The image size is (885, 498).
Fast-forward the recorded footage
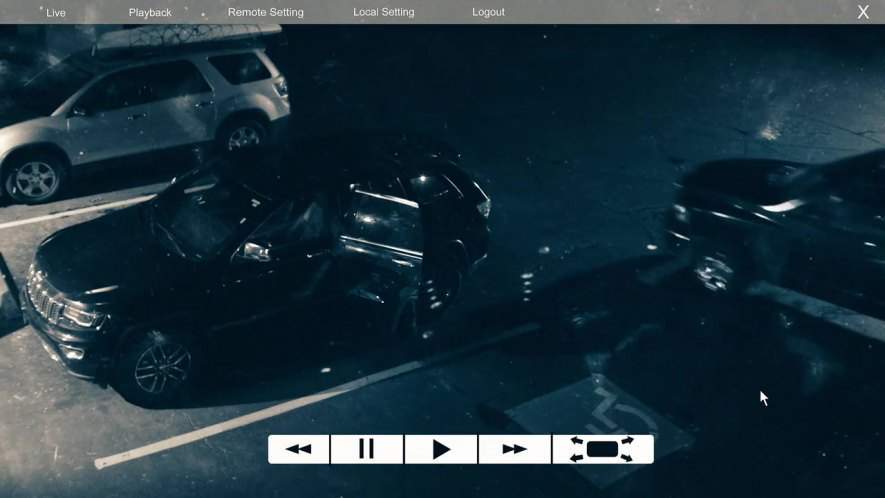tap(514, 449)
